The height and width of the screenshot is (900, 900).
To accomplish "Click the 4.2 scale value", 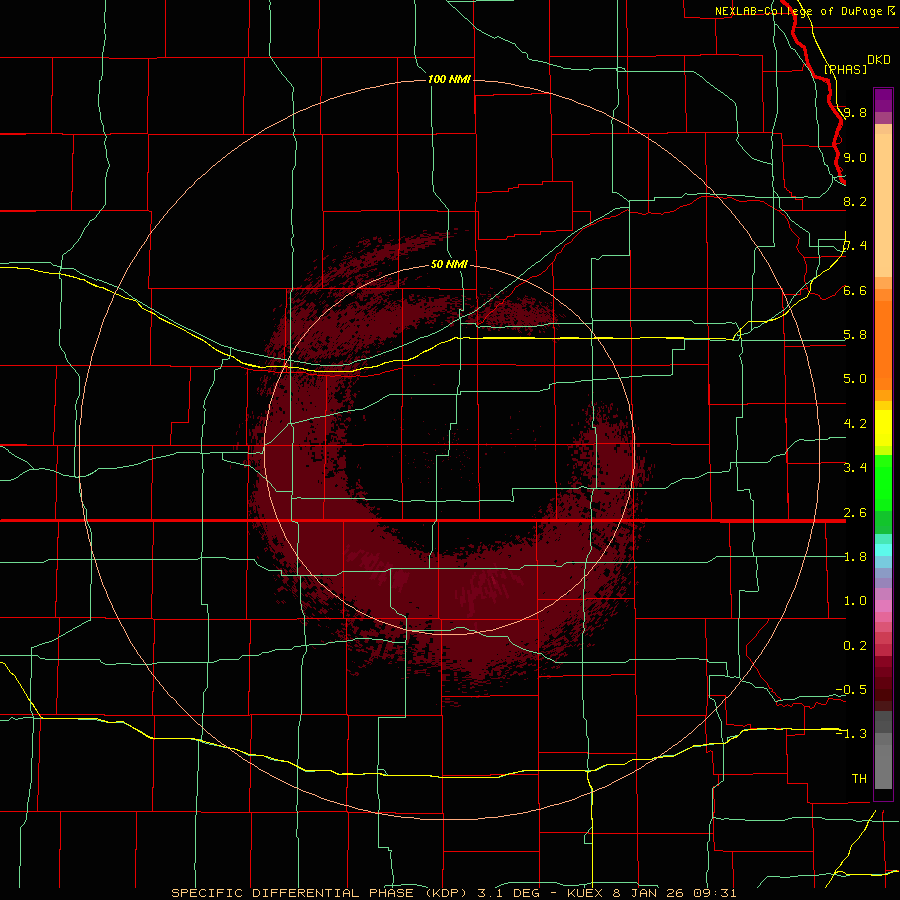I will click(x=855, y=424).
